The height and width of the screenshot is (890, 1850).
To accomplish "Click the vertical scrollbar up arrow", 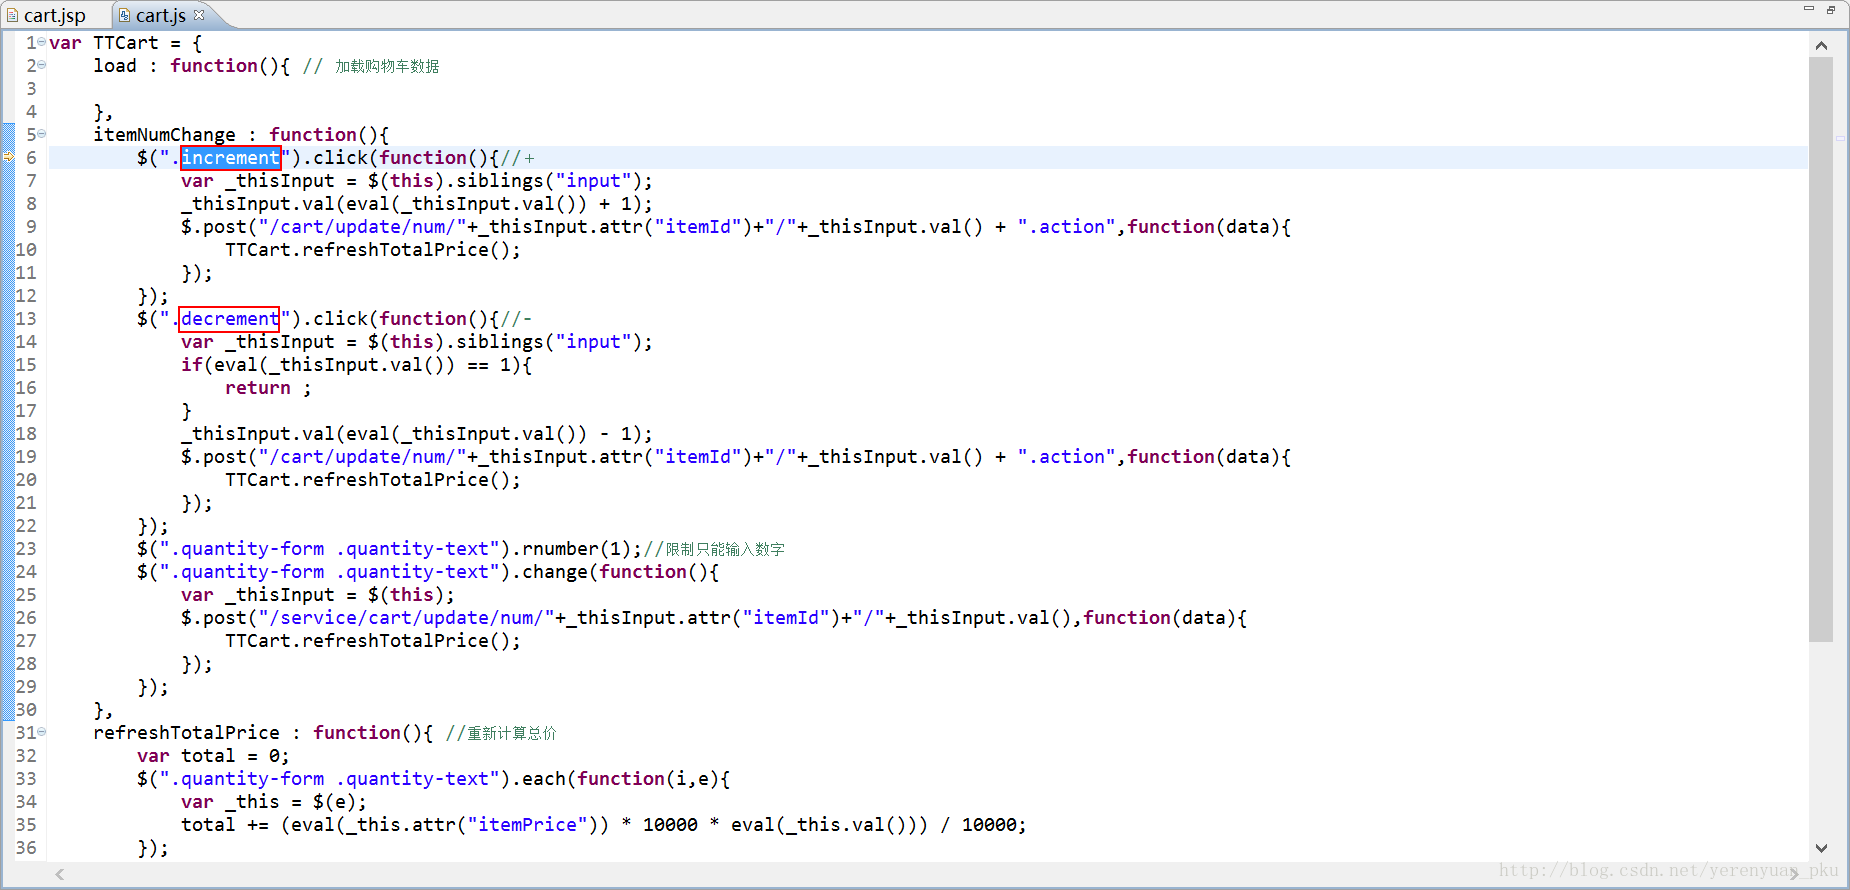I will 1821,46.
